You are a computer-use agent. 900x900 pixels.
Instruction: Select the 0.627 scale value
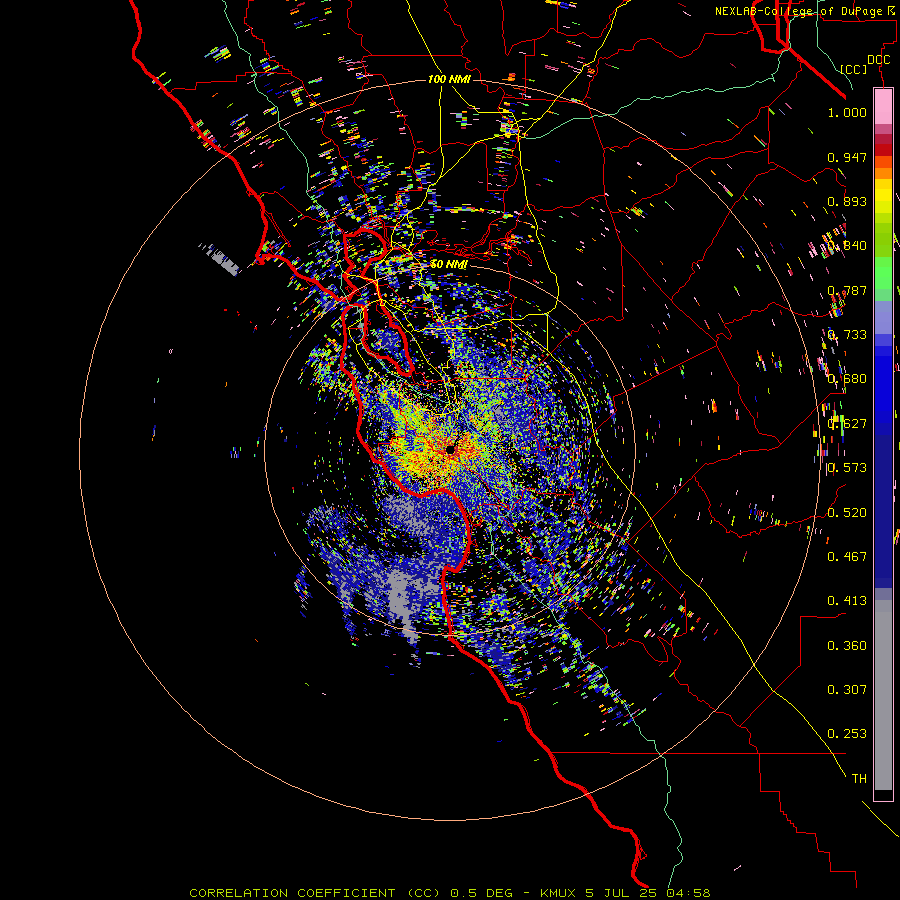pos(847,423)
